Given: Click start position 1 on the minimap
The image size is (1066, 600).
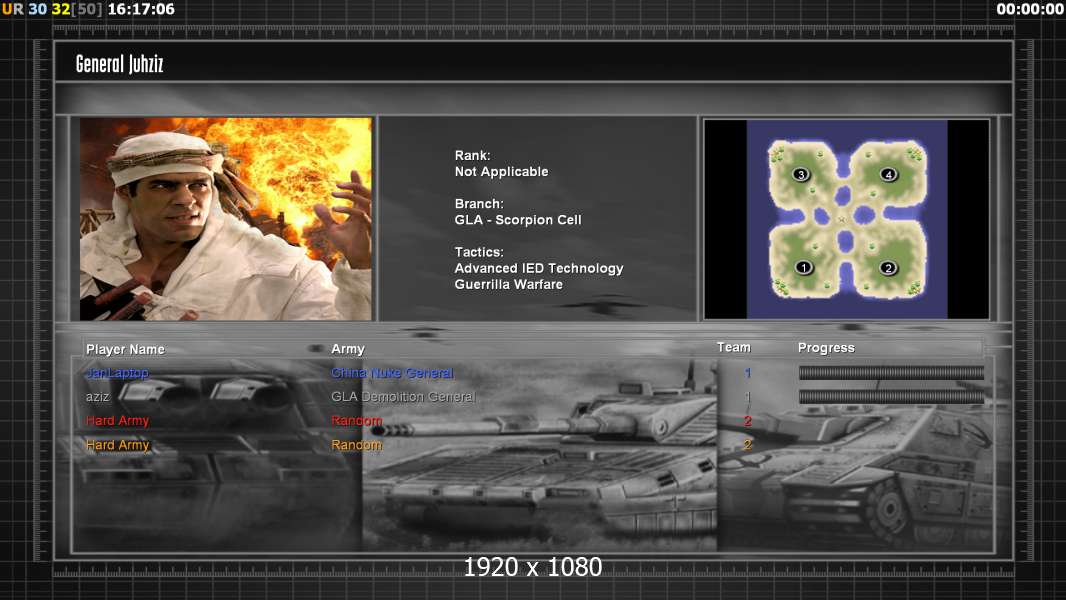Looking at the screenshot, I should click(x=803, y=268).
